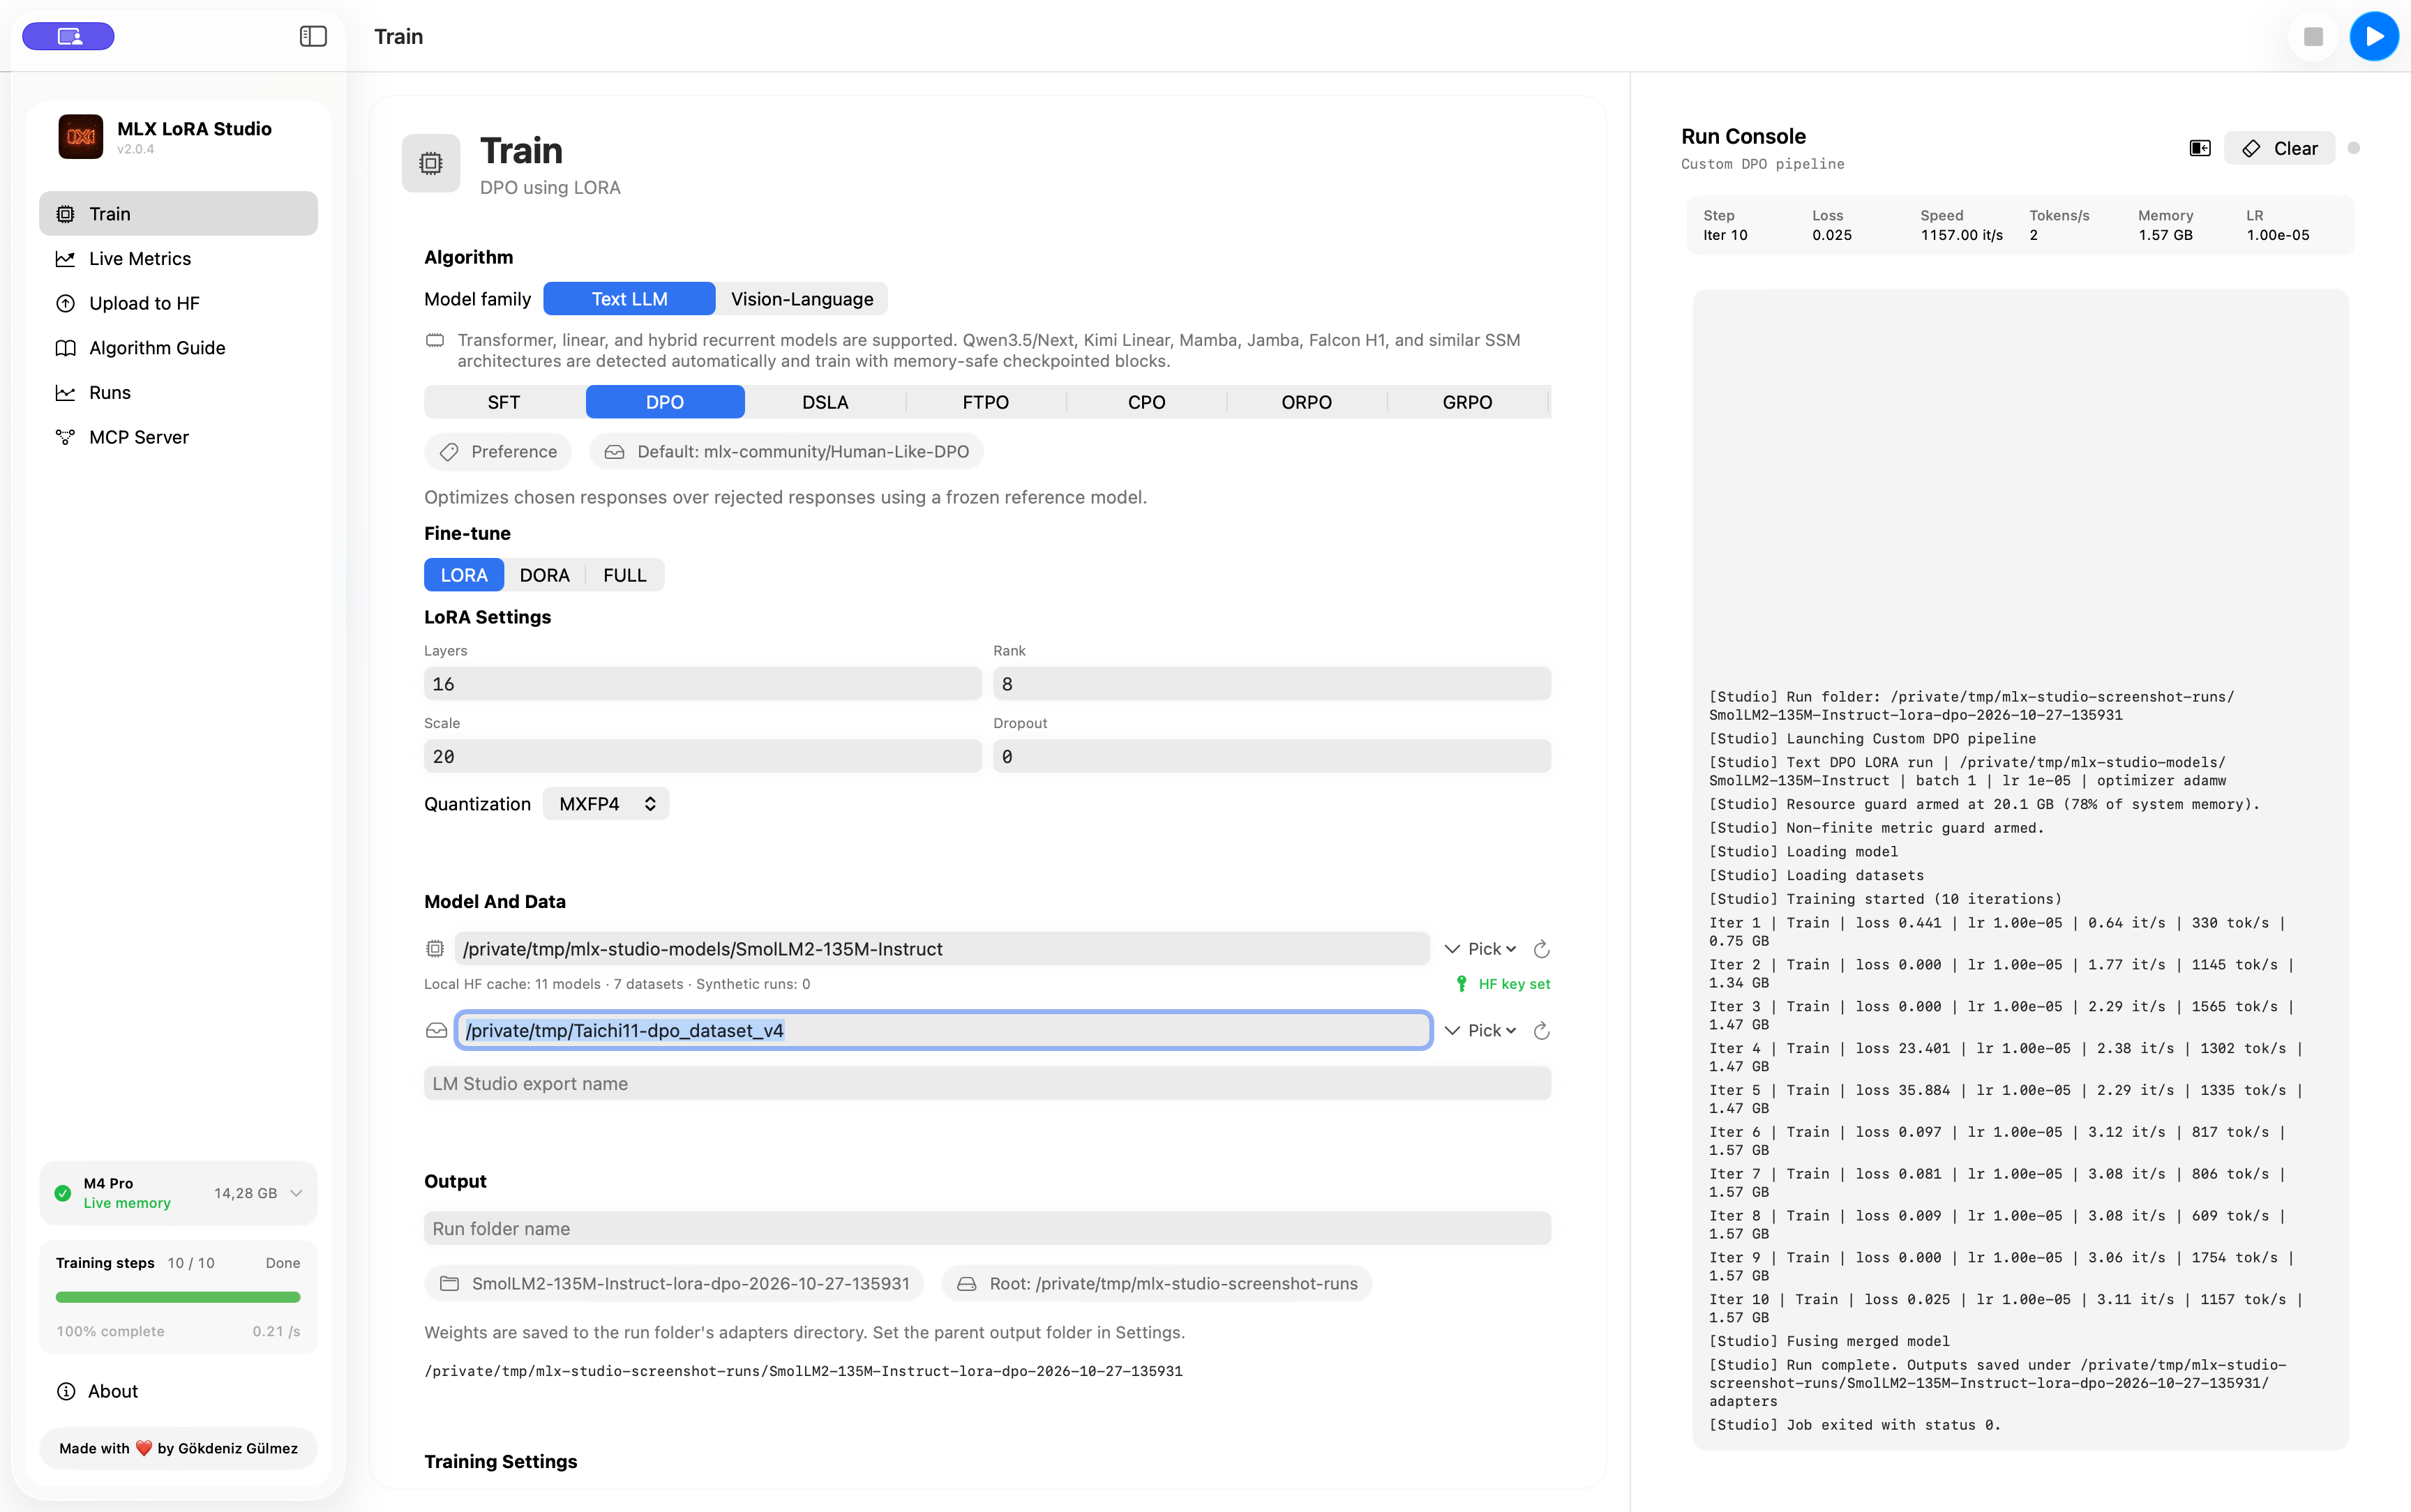Toggle the Run Console layout icon

tap(2199, 148)
